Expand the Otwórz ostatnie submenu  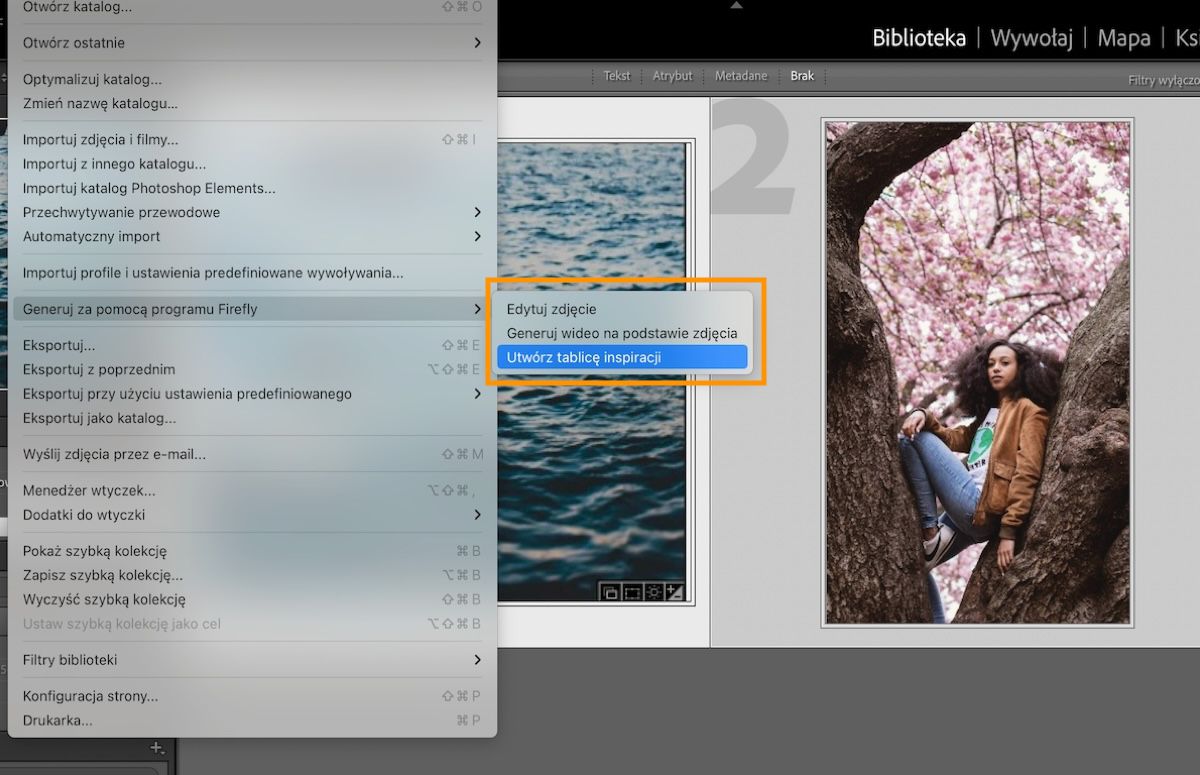(252, 43)
